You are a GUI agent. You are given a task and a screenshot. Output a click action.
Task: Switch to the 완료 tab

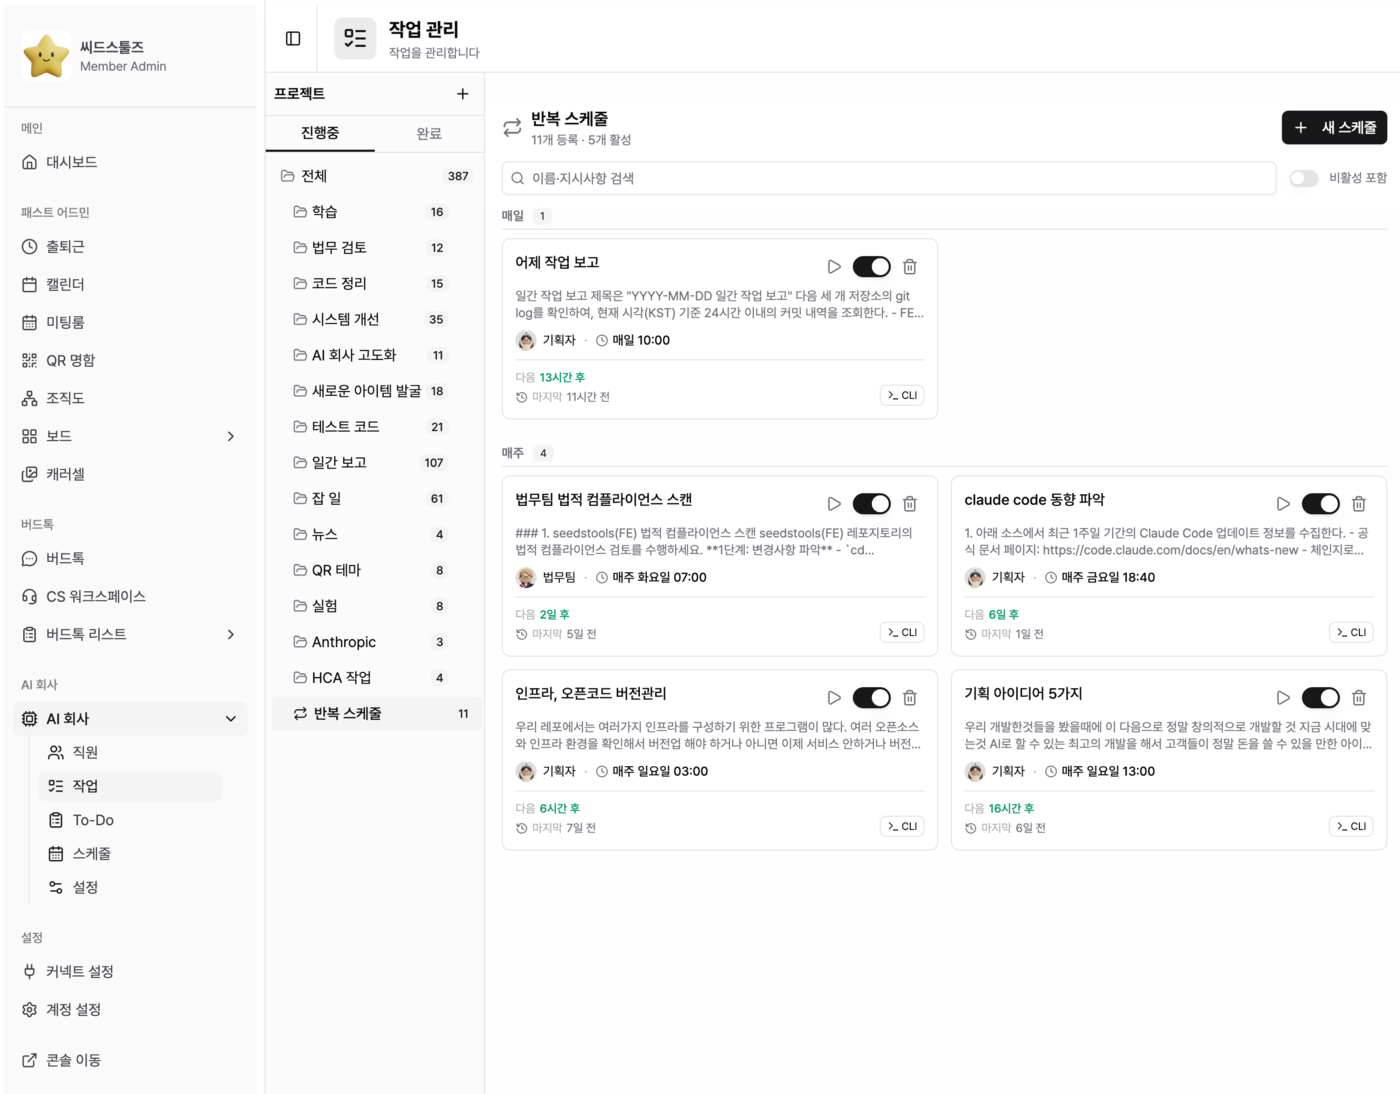pos(429,133)
